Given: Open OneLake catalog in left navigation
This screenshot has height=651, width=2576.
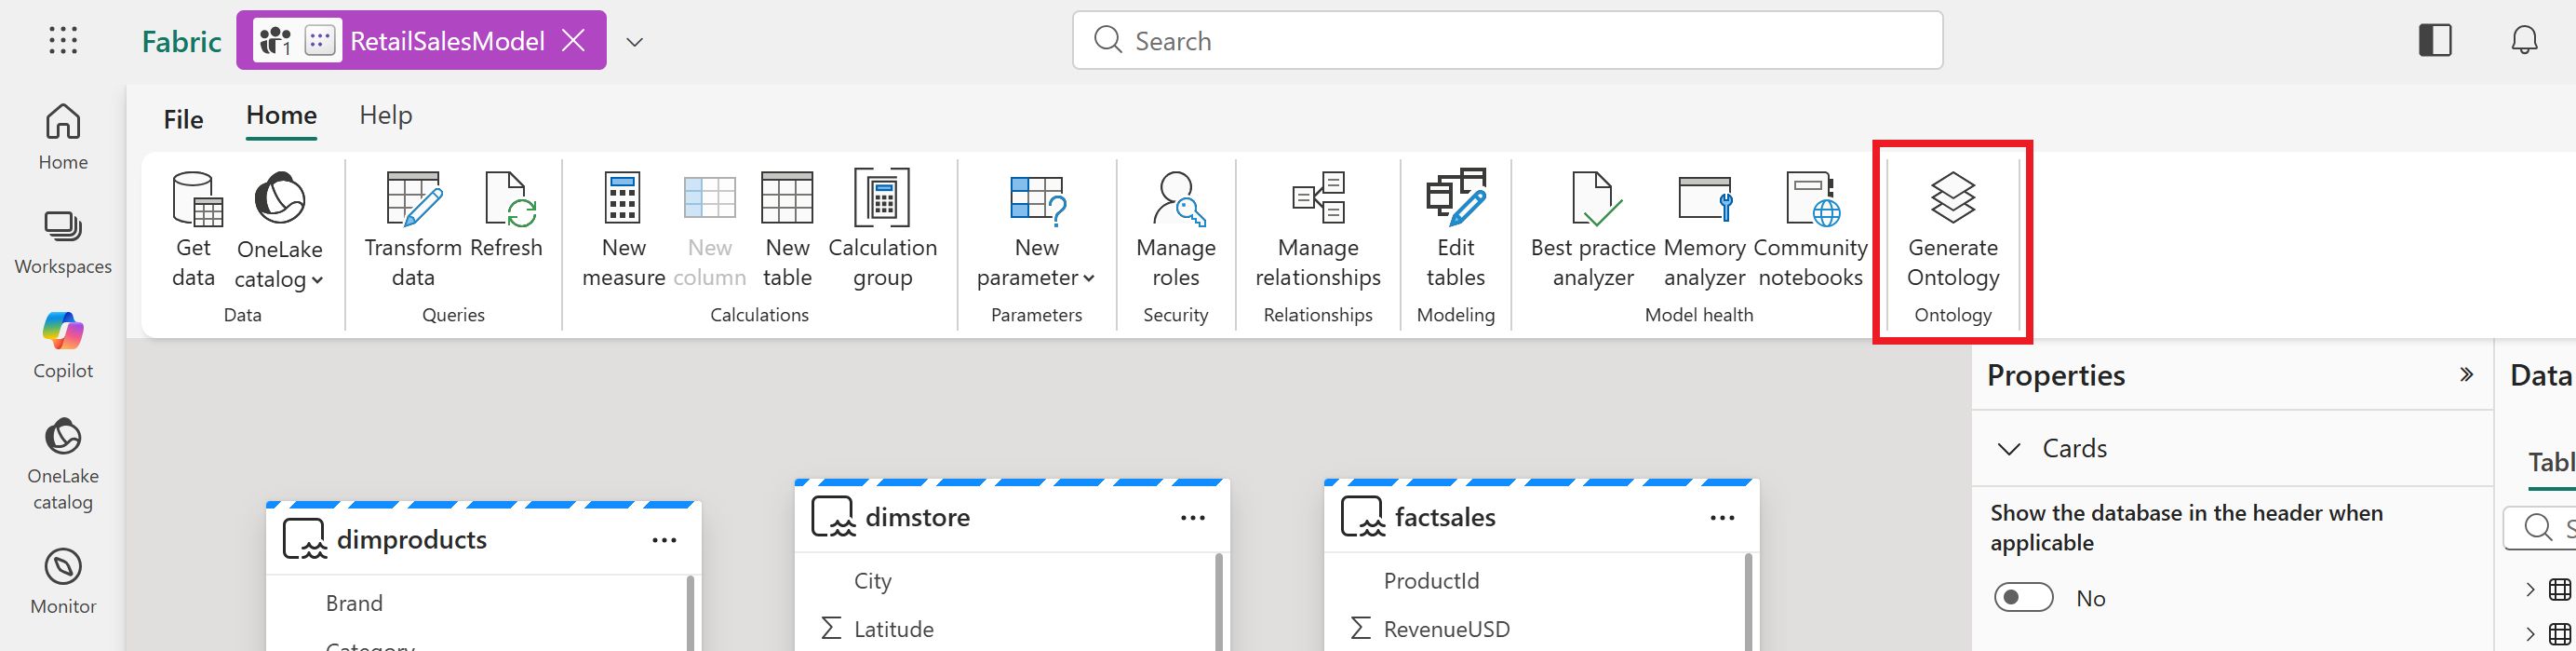Looking at the screenshot, I should pyautogui.click(x=63, y=464).
